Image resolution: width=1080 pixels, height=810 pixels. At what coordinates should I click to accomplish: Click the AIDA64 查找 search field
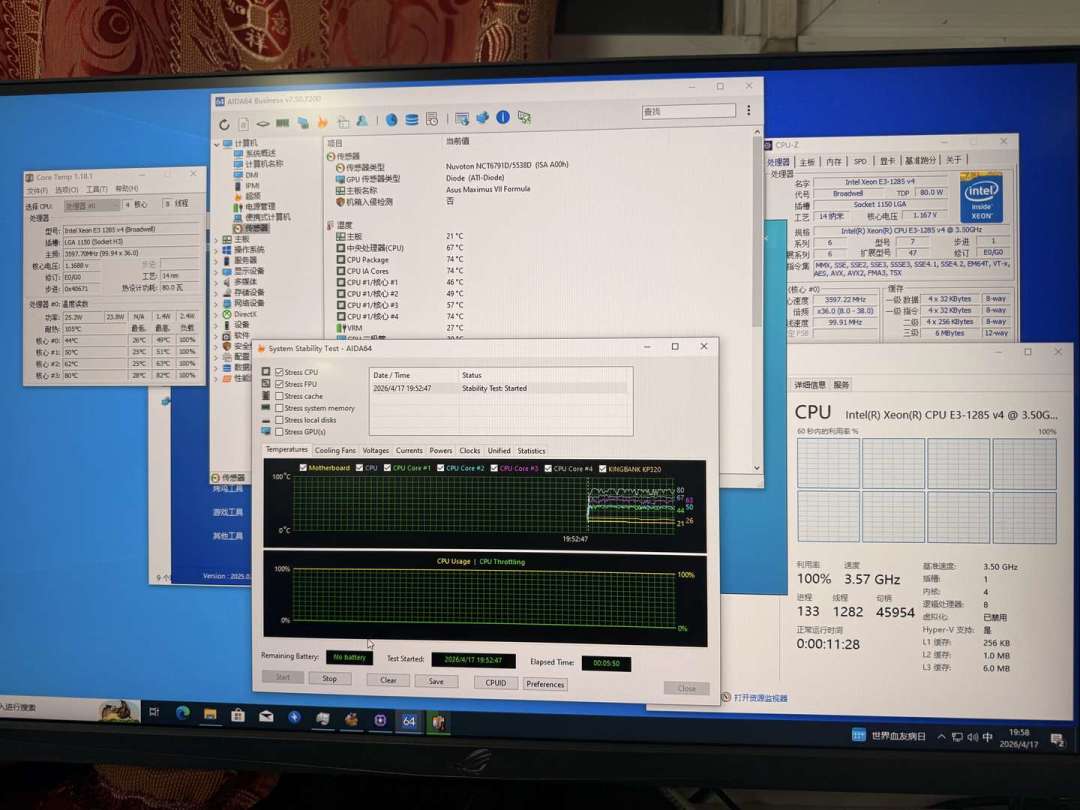point(688,111)
